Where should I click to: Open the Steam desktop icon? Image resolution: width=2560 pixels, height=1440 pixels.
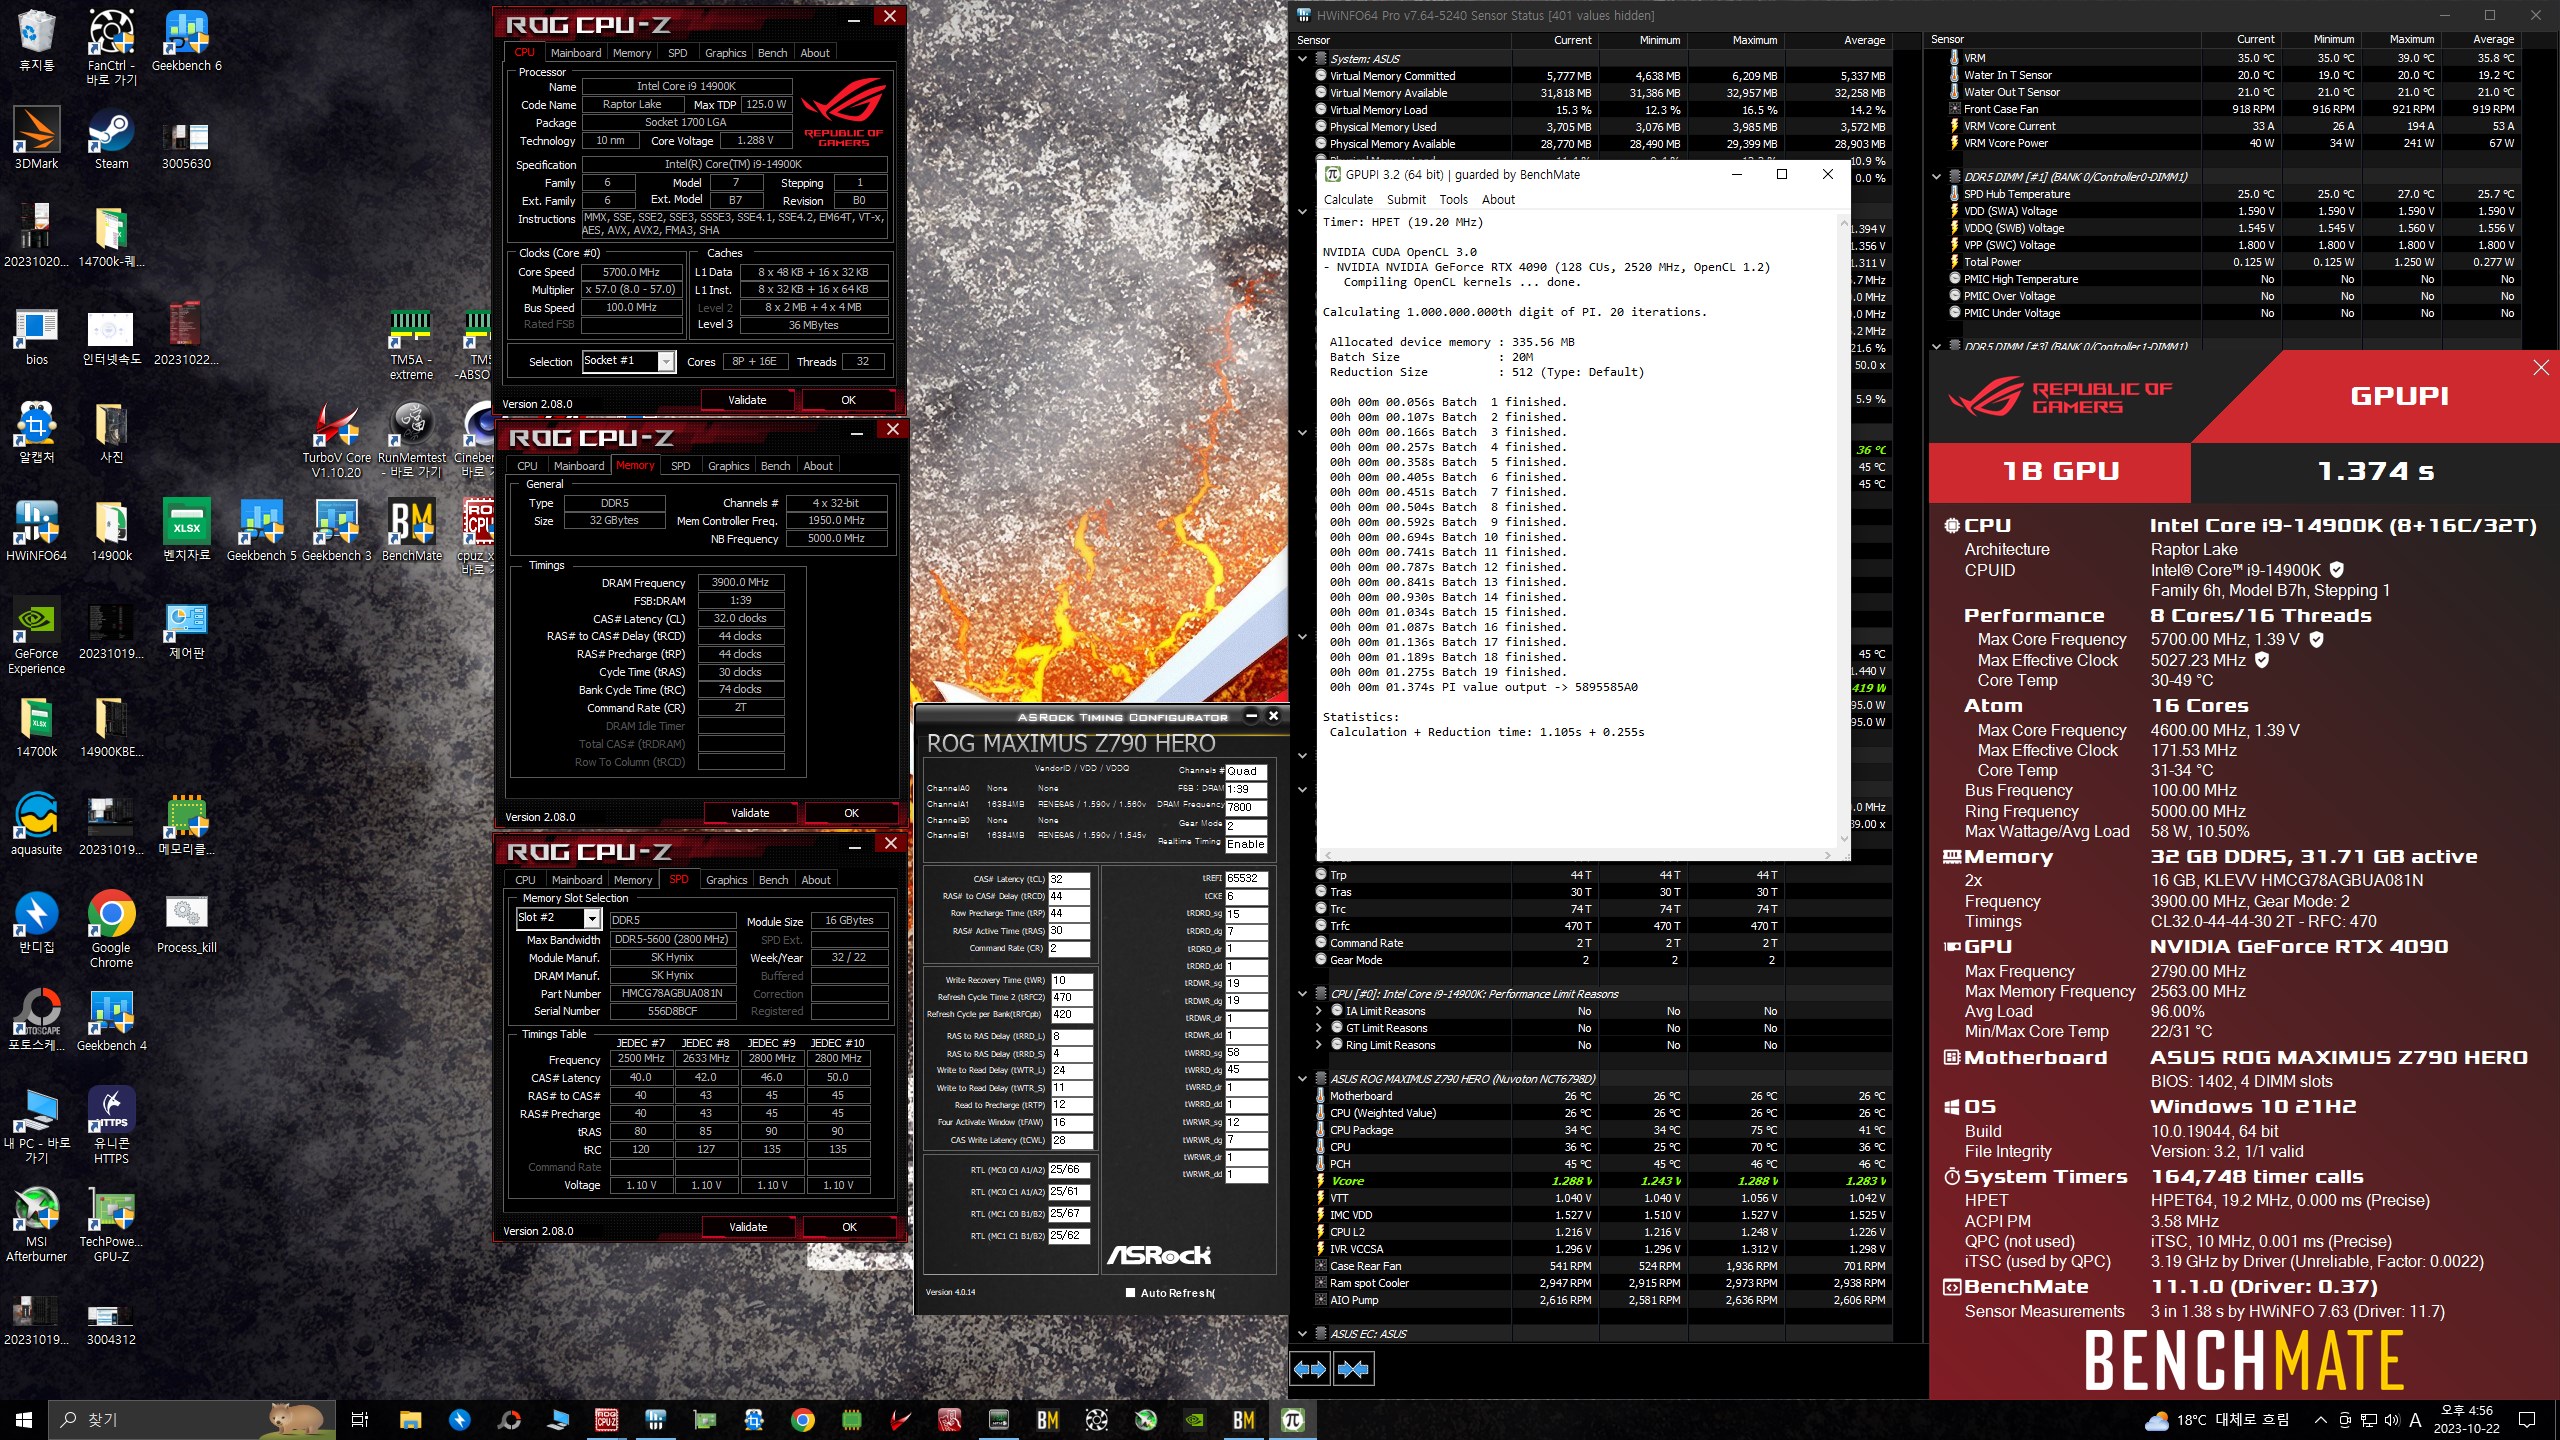click(111, 139)
